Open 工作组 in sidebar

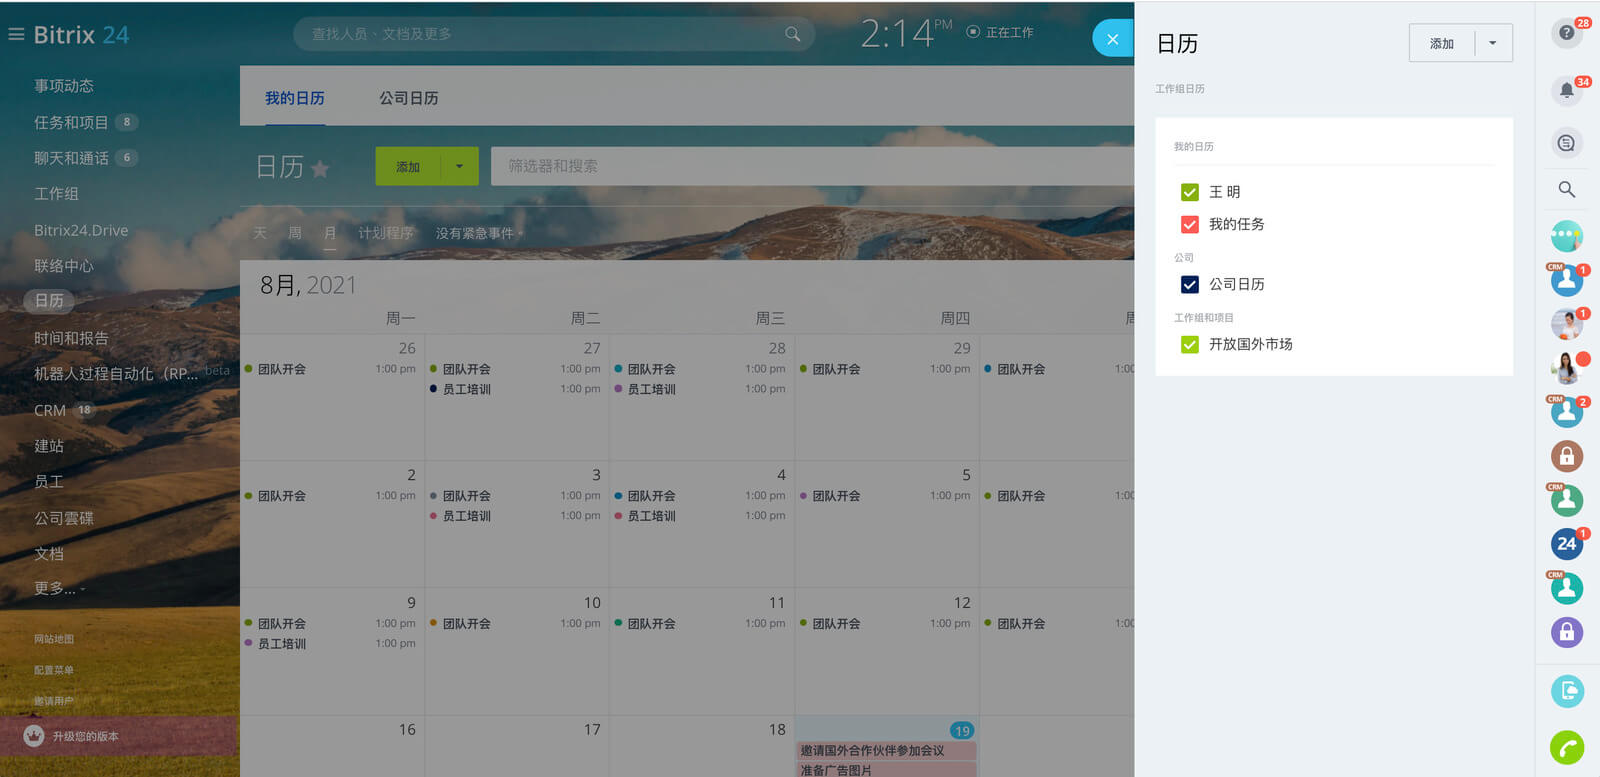[56, 194]
